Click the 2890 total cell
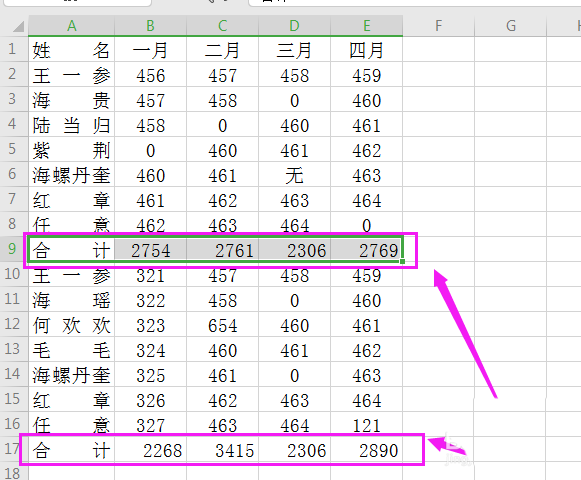Screen dimensions: 581x480 (366, 450)
